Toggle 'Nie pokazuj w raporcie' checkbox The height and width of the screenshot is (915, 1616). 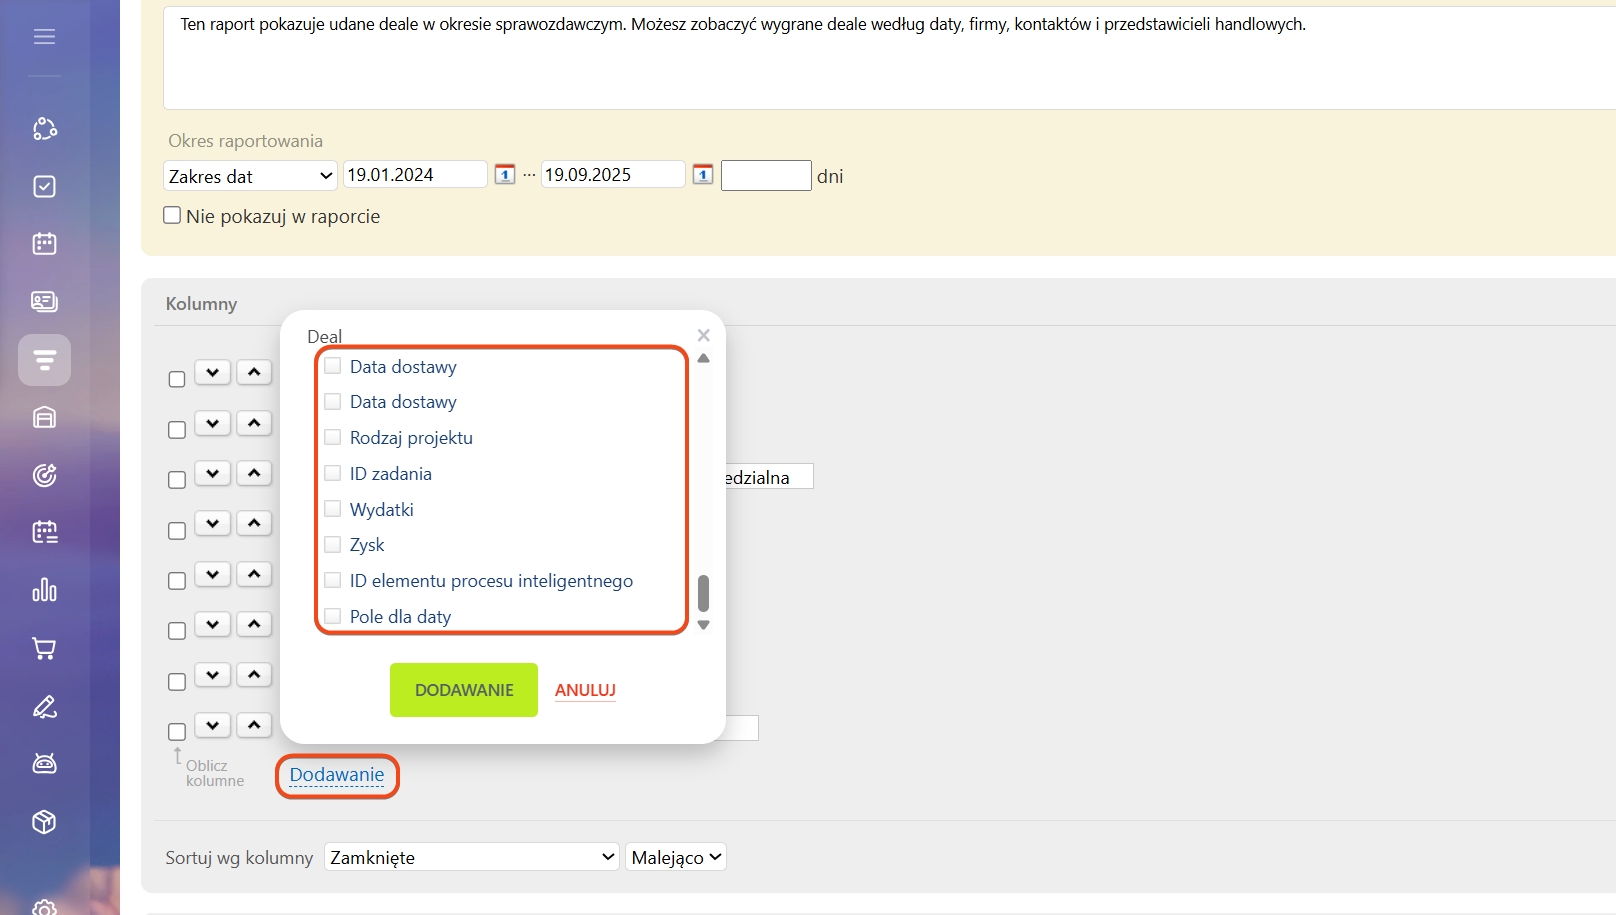click(172, 216)
